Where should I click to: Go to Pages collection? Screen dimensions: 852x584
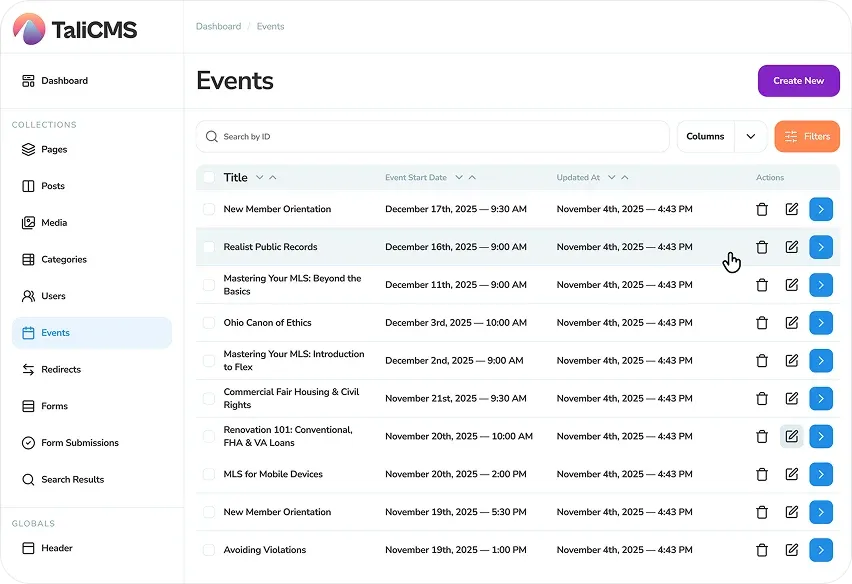[92, 149]
